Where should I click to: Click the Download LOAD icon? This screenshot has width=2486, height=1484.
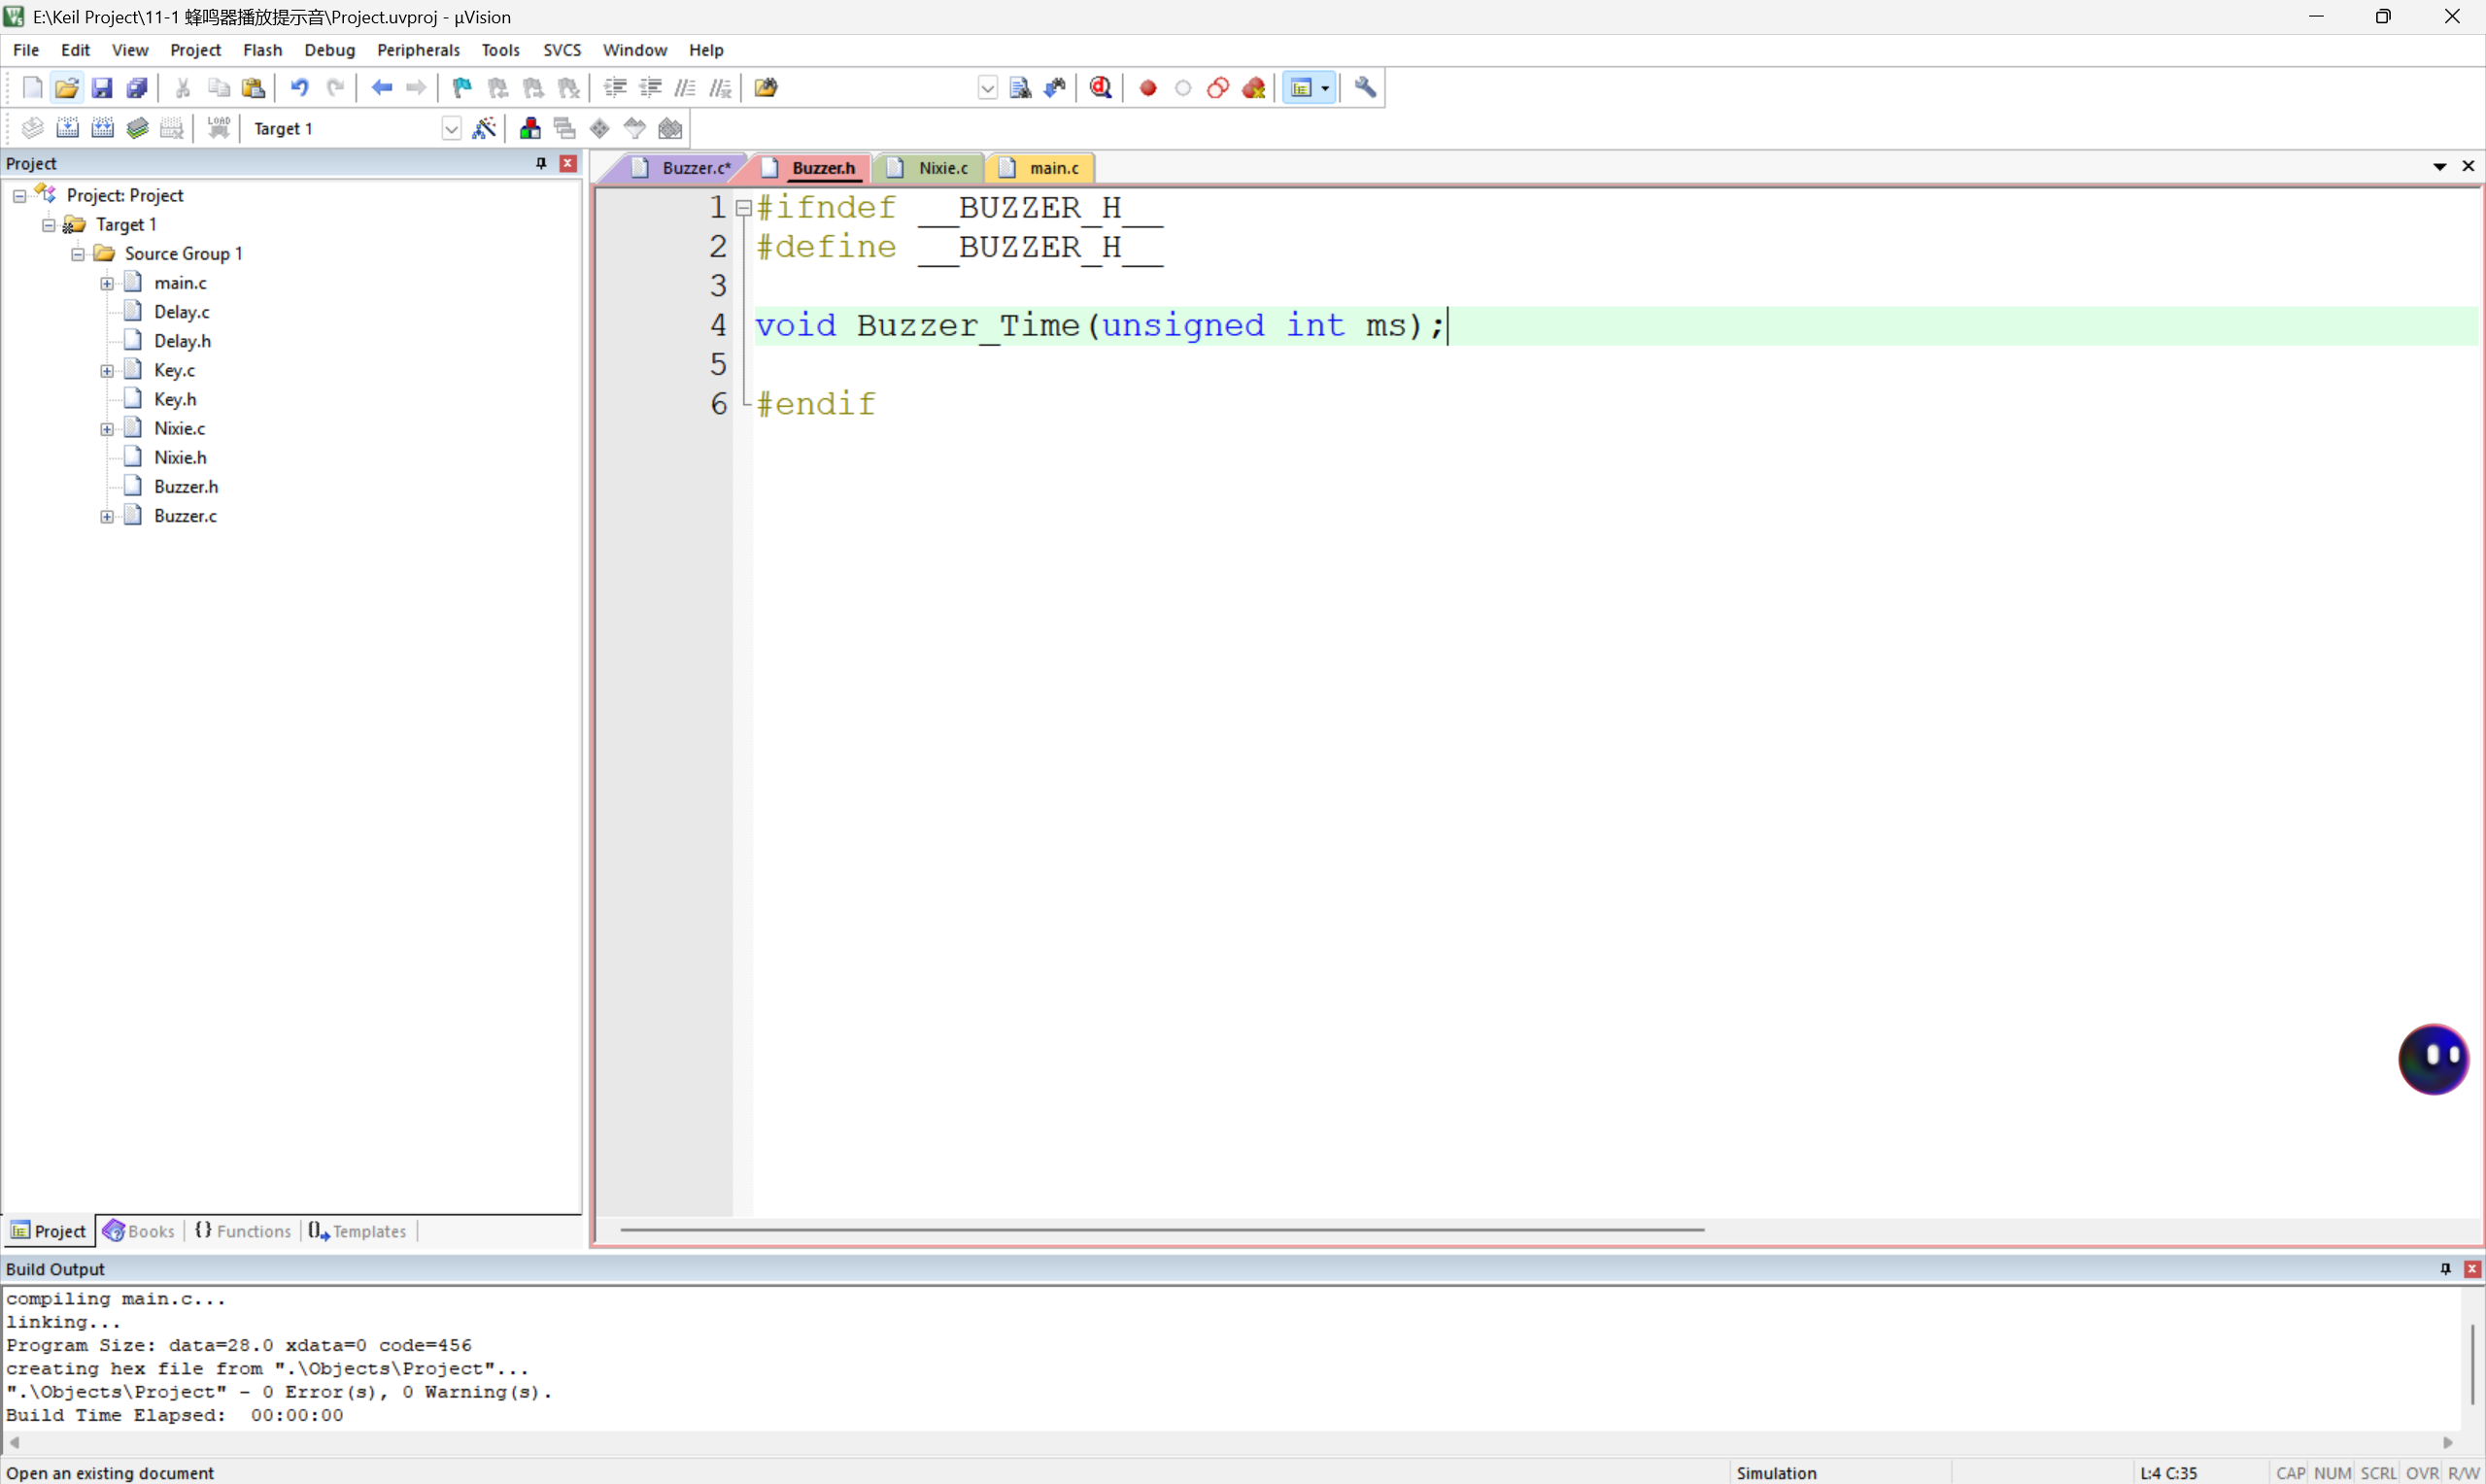(x=218, y=128)
